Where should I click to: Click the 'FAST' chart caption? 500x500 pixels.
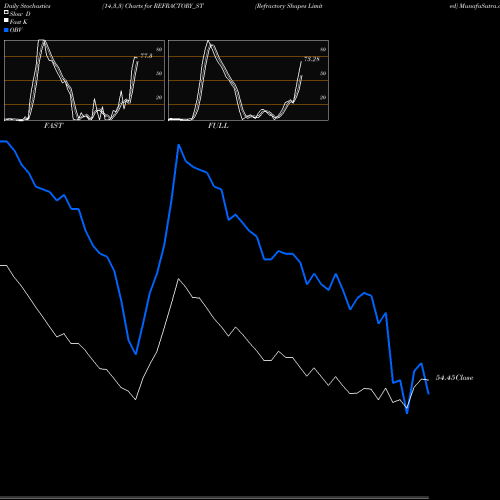[53, 126]
